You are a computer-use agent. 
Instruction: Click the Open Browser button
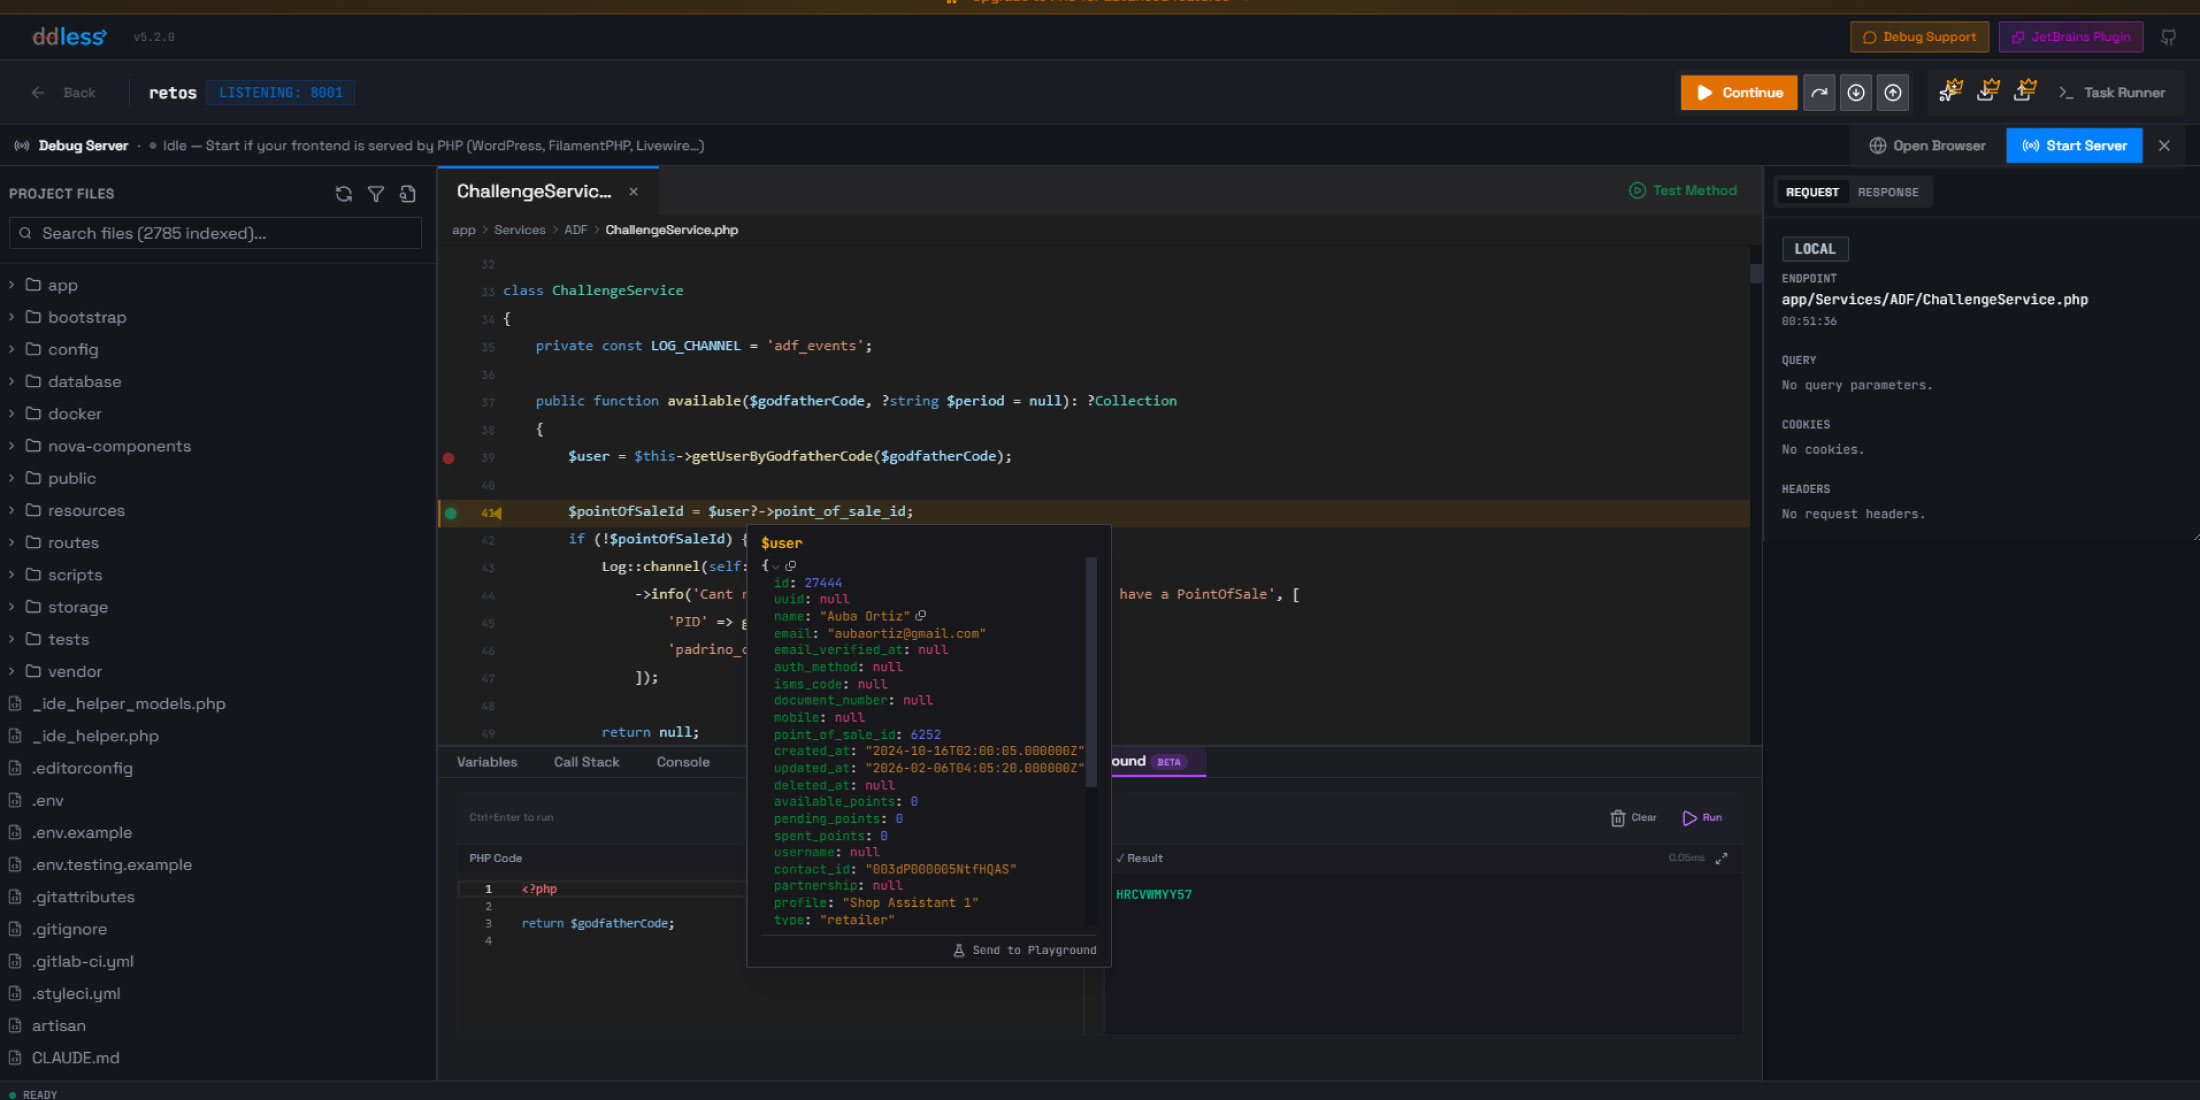click(1927, 146)
